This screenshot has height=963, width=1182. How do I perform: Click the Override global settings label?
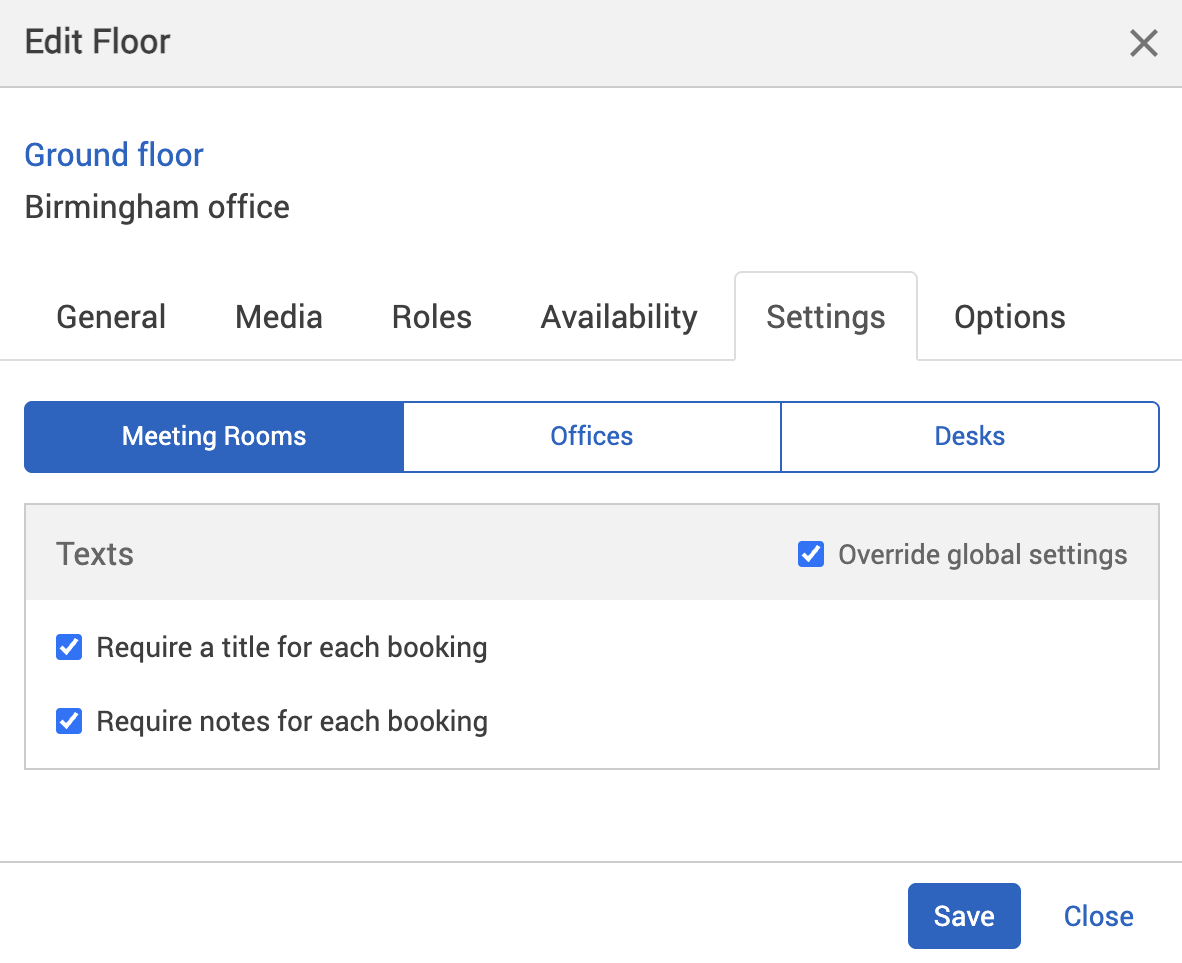[x=982, y=553]
